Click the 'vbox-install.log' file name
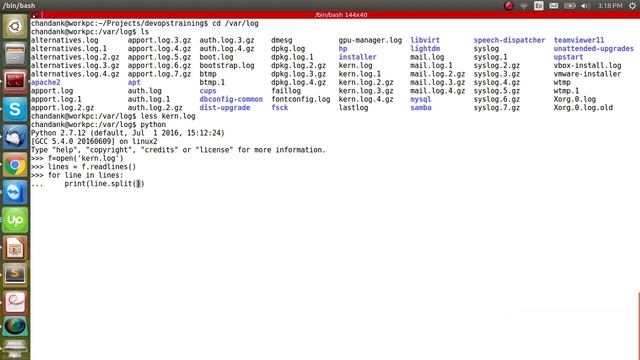 (587, 65)
